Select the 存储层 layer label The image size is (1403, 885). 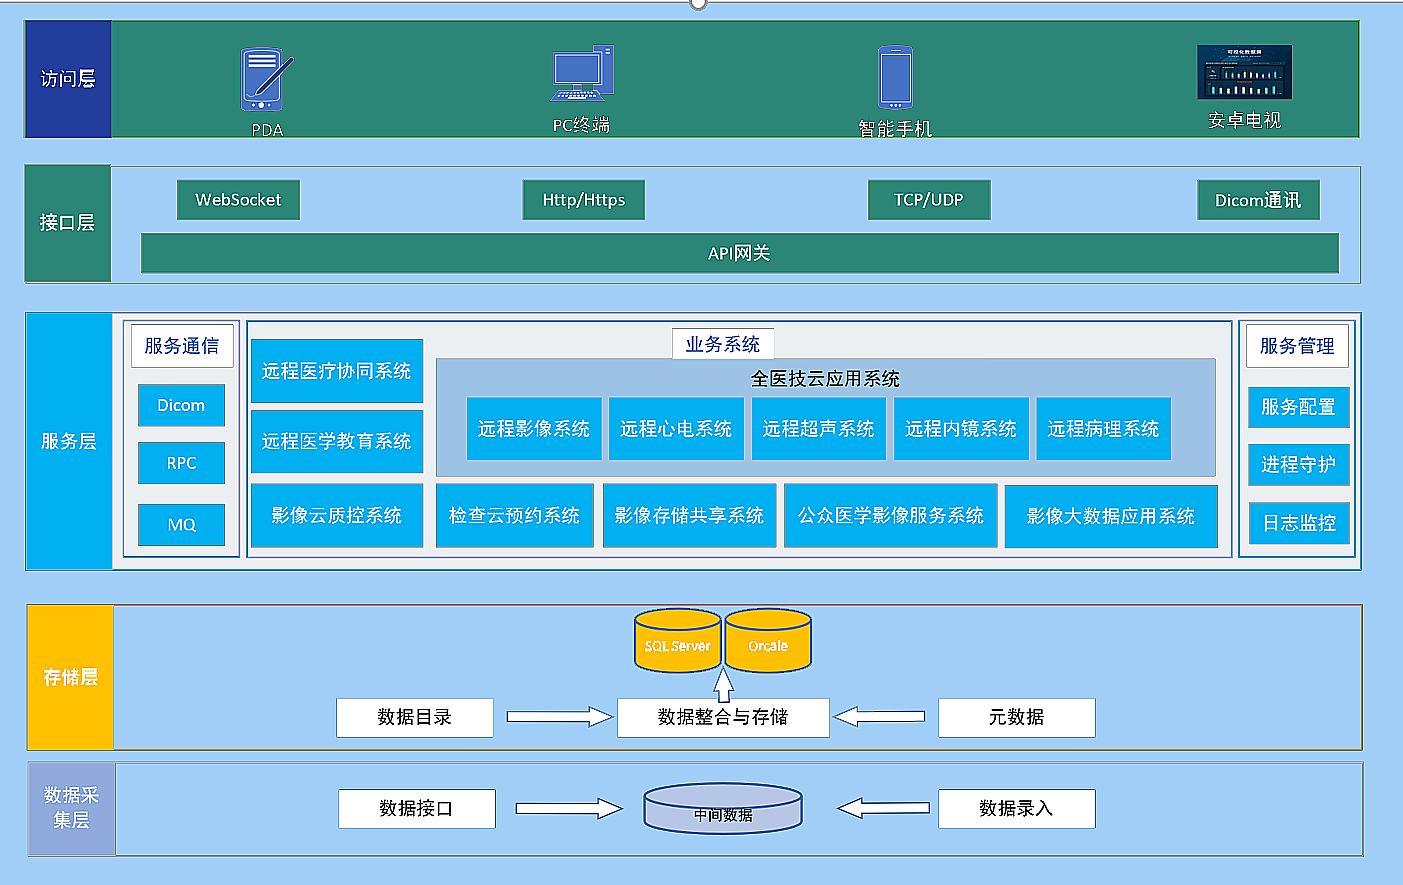pyautogui.click(x=69, y=676)
